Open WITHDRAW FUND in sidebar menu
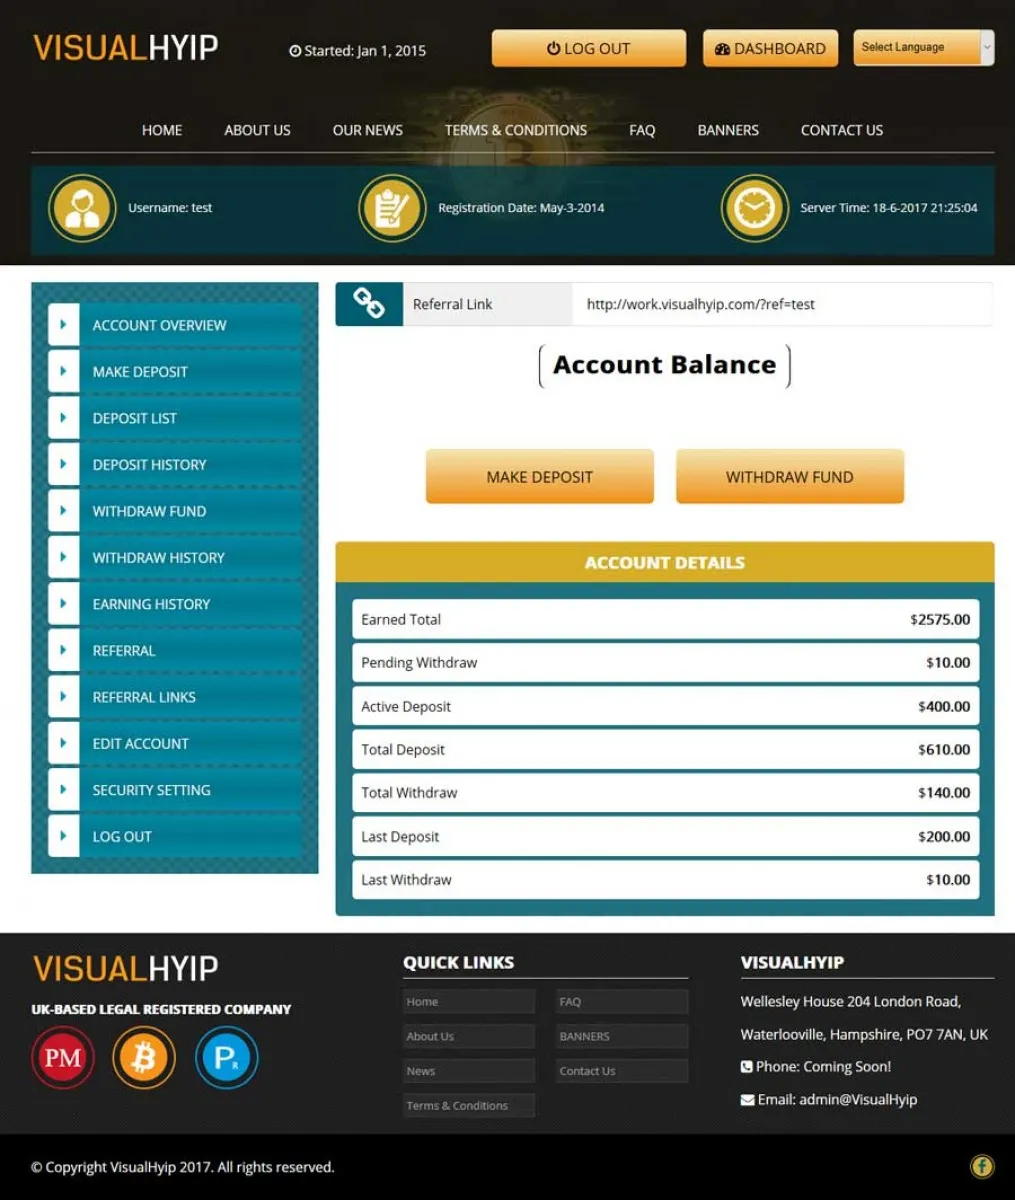This screenshot has width=1015, height=1200. point(175,511)
